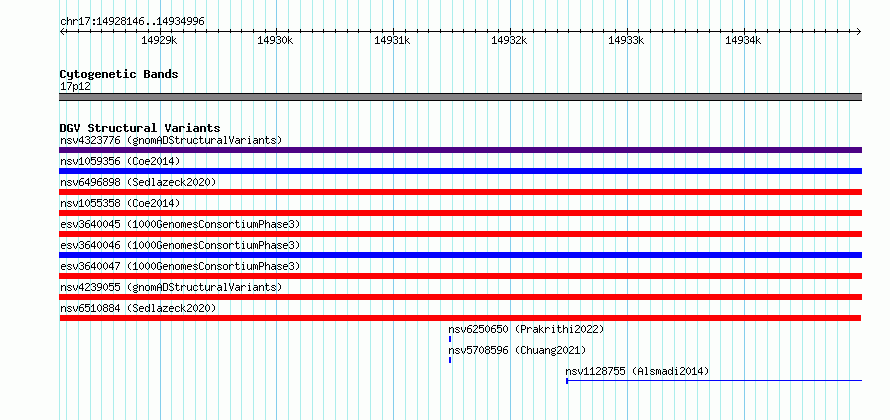Select the purple nsv4323776 variant bar

[x=460, y=150]
